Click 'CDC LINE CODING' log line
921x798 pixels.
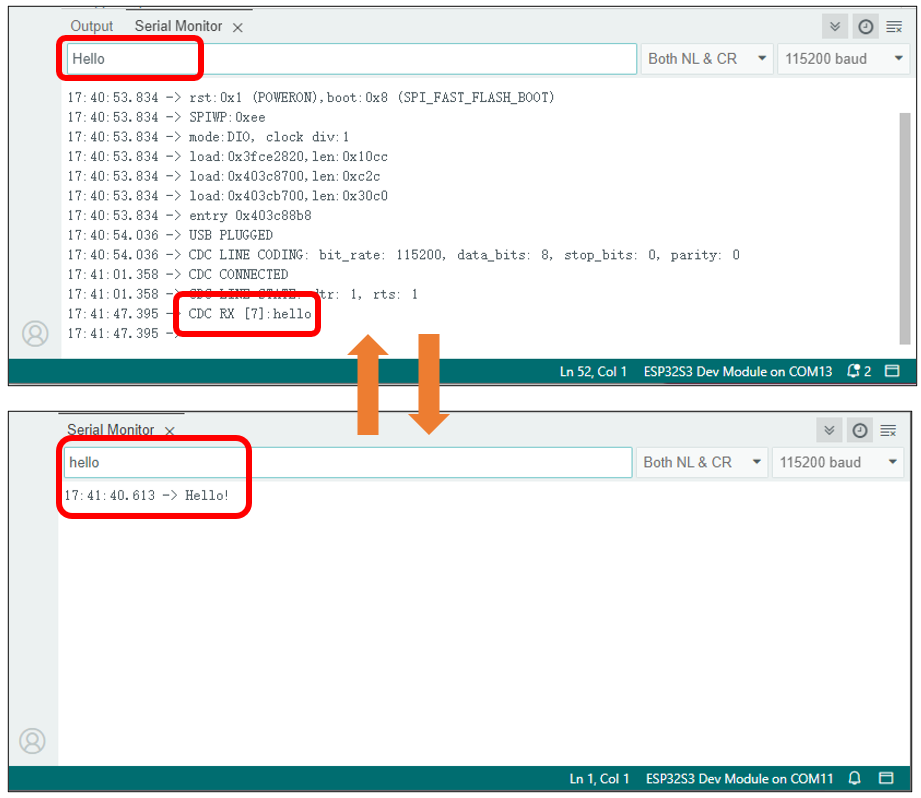[404, 255]
